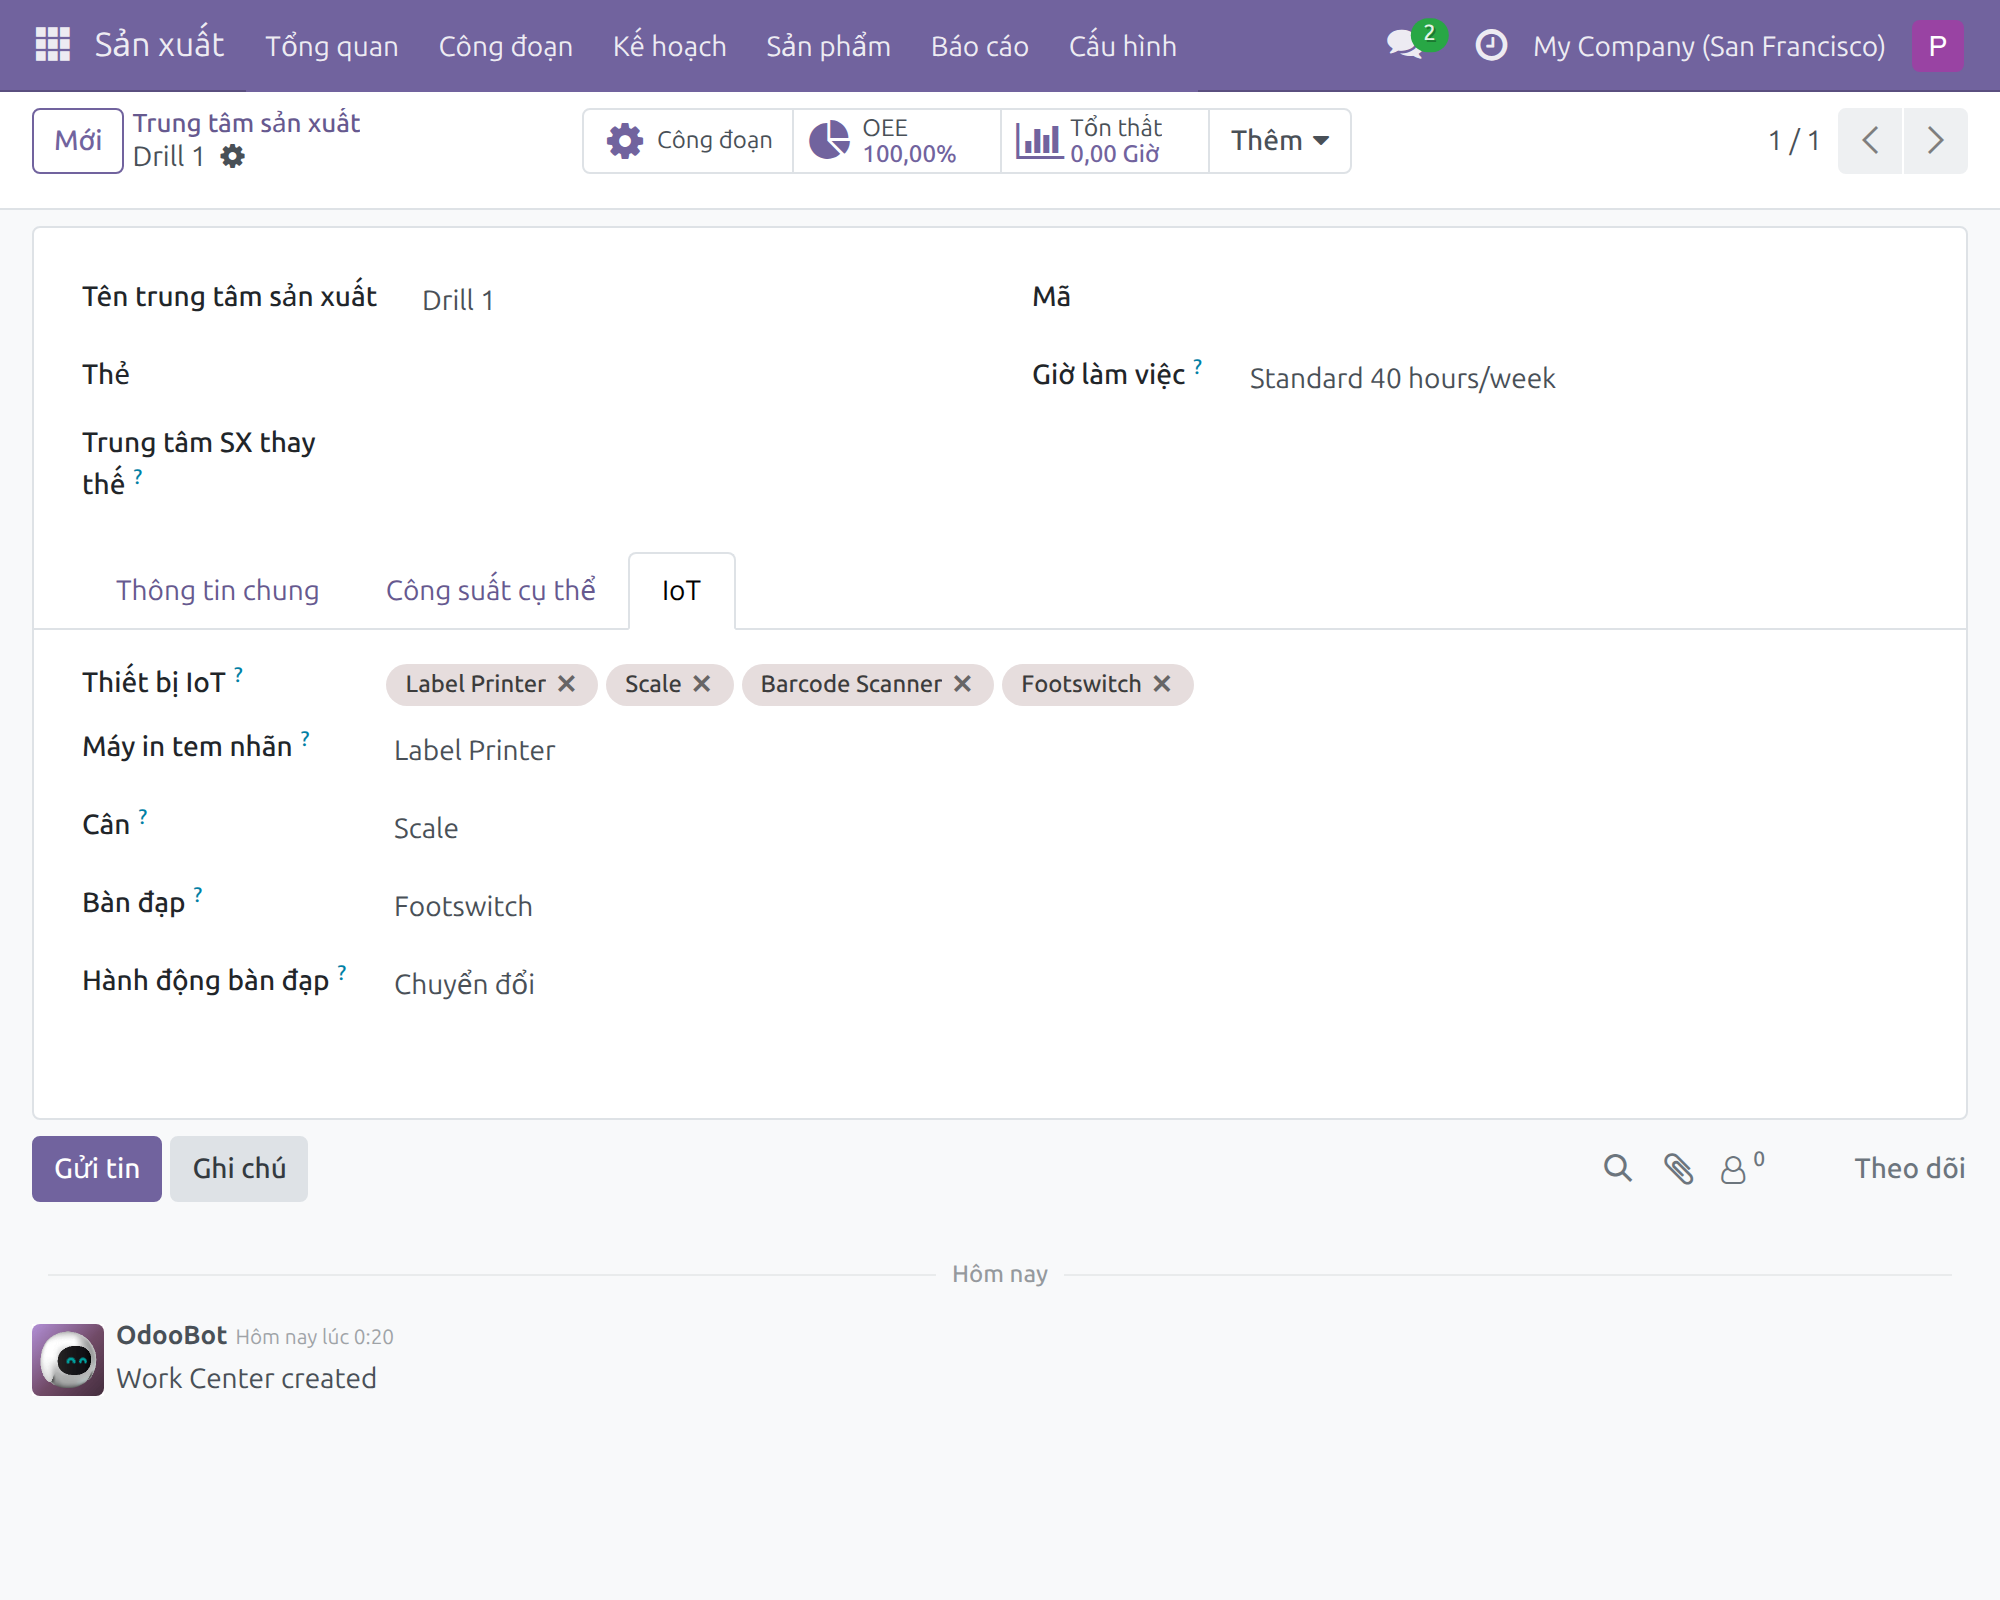Open the activities clock icon
2000x1600 pixels.
tap(1490, 45)
